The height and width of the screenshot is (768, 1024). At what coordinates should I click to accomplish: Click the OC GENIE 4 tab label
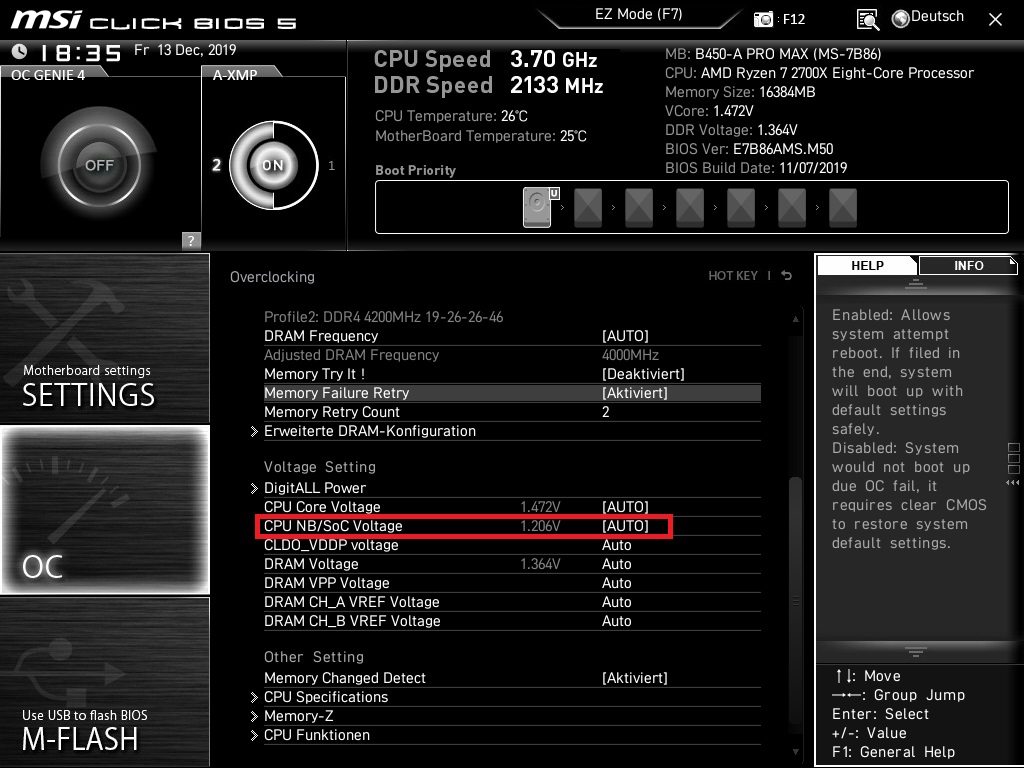[x=48, y=75]
